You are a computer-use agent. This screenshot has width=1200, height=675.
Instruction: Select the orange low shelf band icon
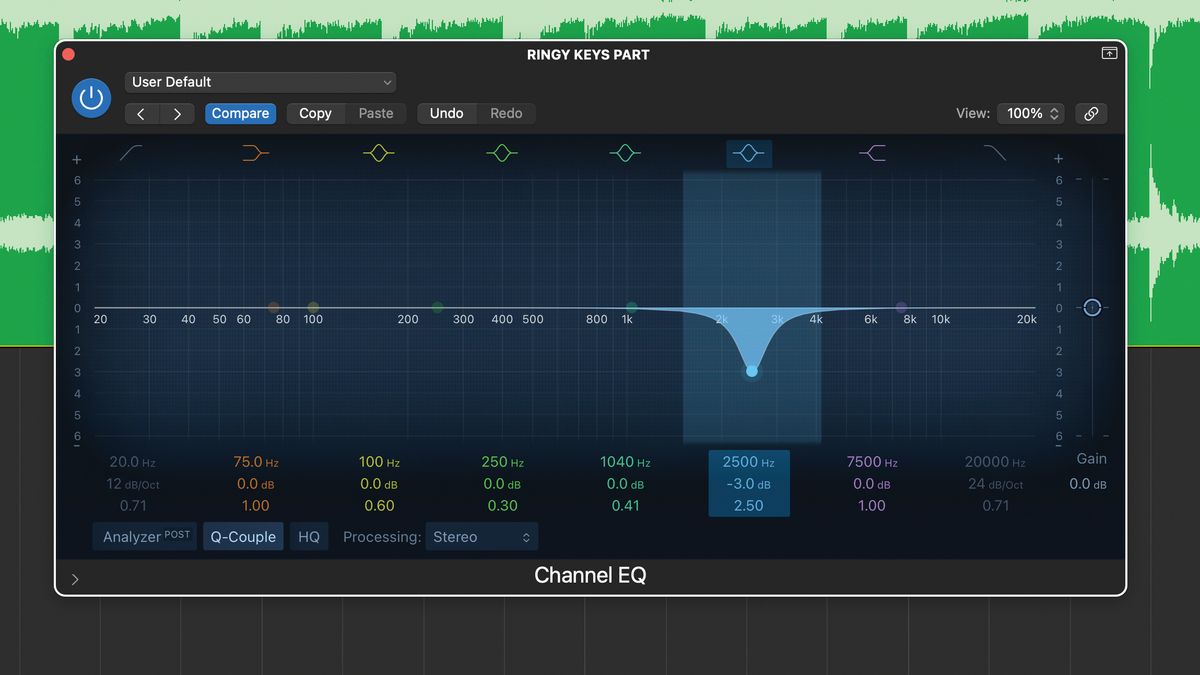(255, 152)
